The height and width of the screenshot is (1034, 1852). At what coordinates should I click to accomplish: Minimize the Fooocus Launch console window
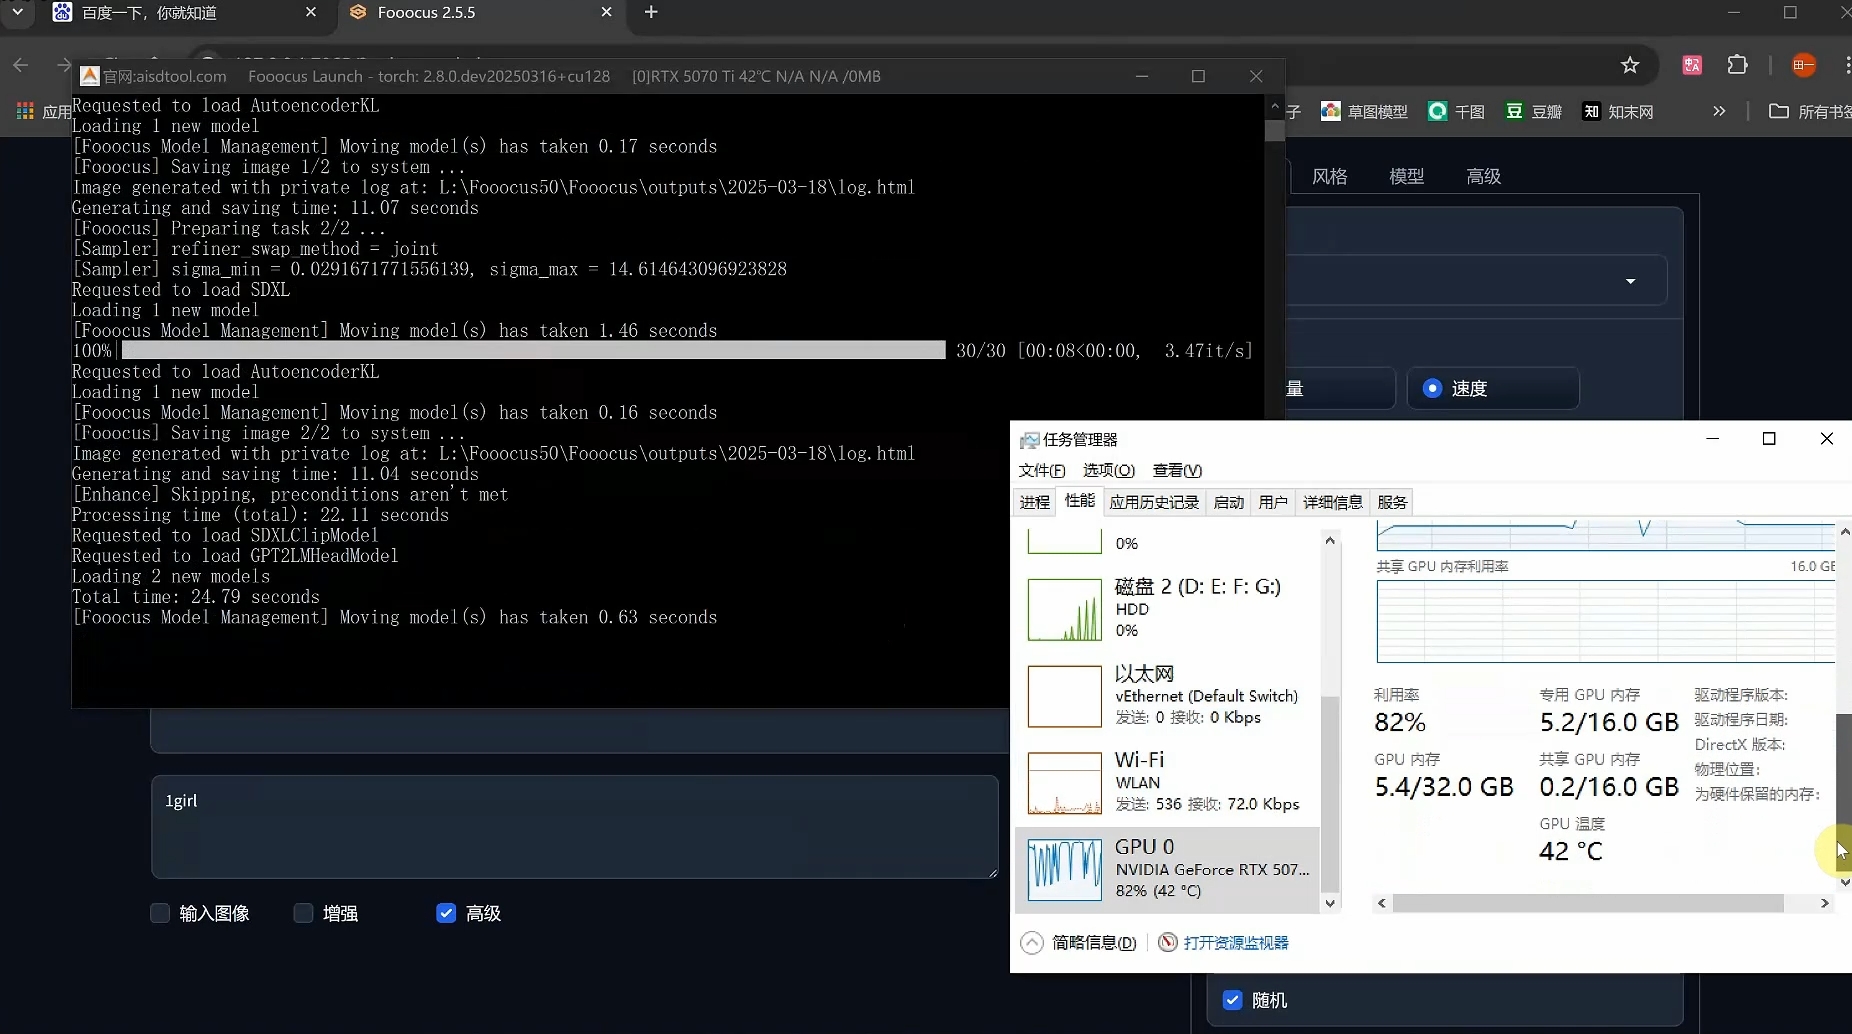pyautogui.click(x=1142, y=76)
